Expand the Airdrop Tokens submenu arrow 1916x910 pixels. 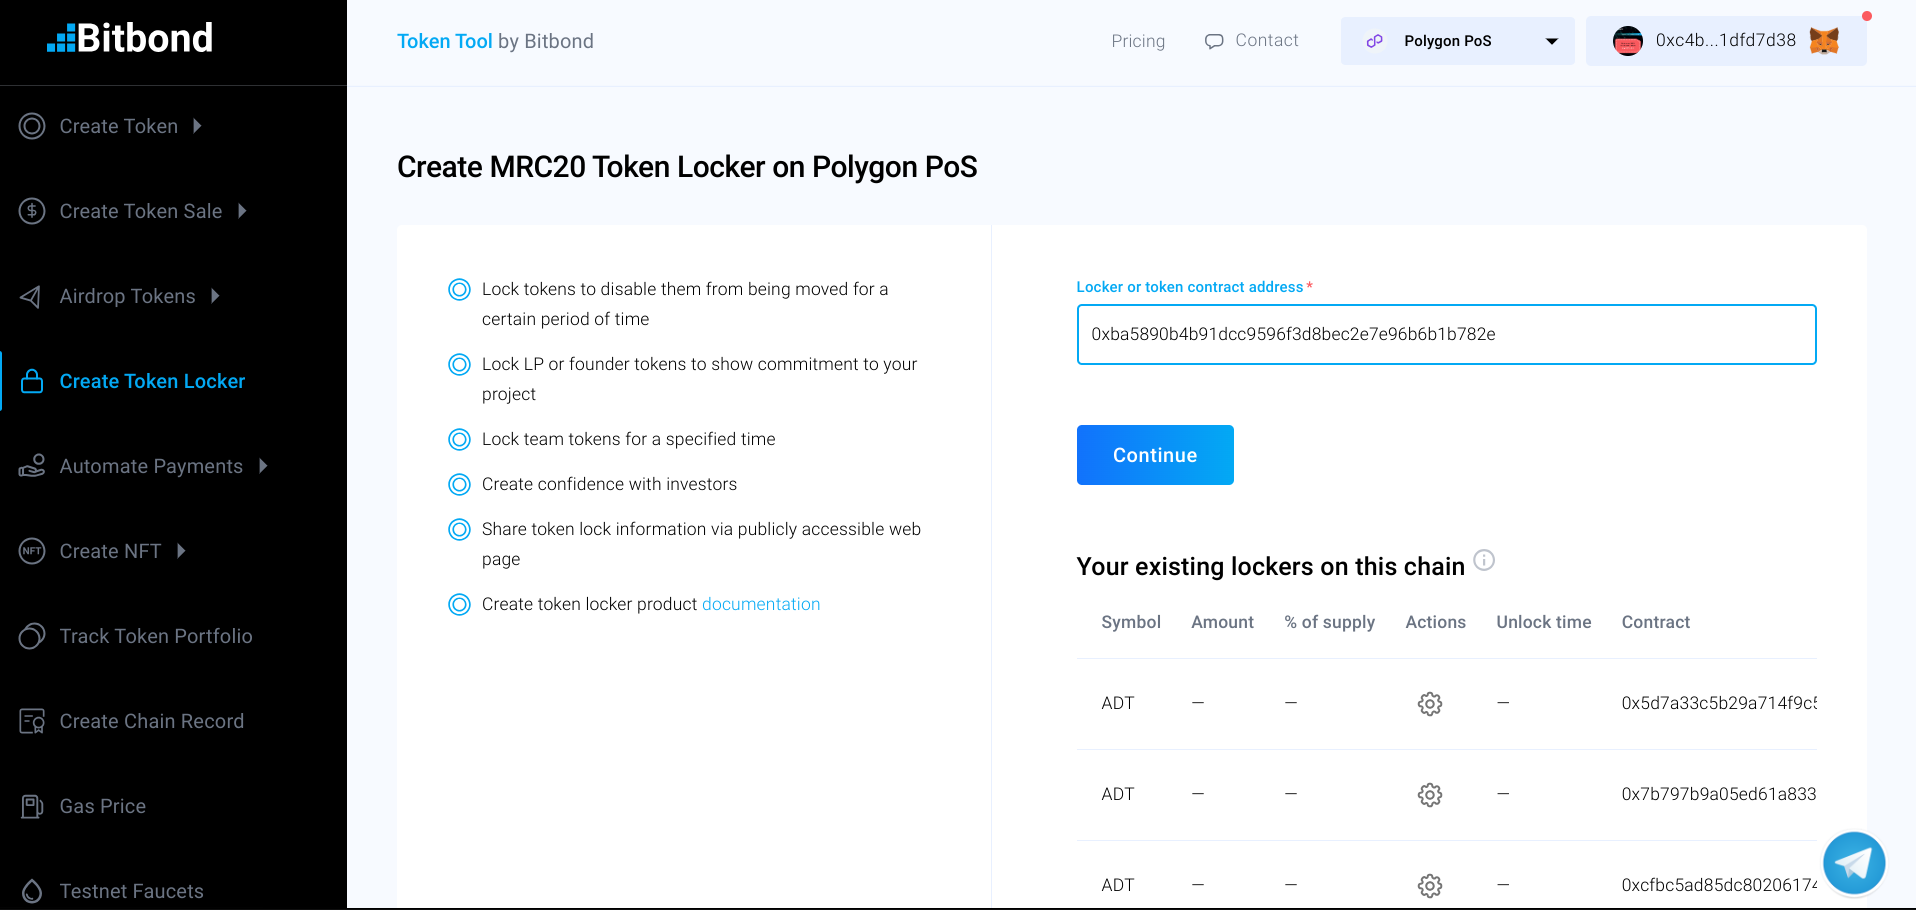pos(215,296)
